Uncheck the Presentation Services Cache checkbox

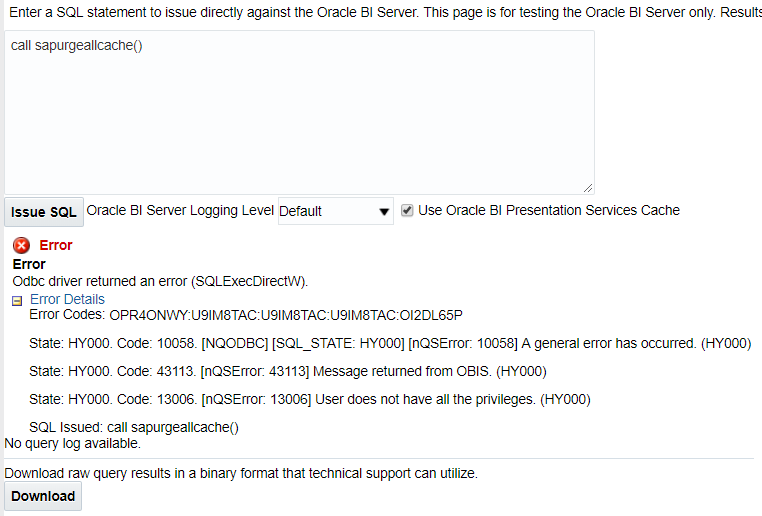coord(407,210)
